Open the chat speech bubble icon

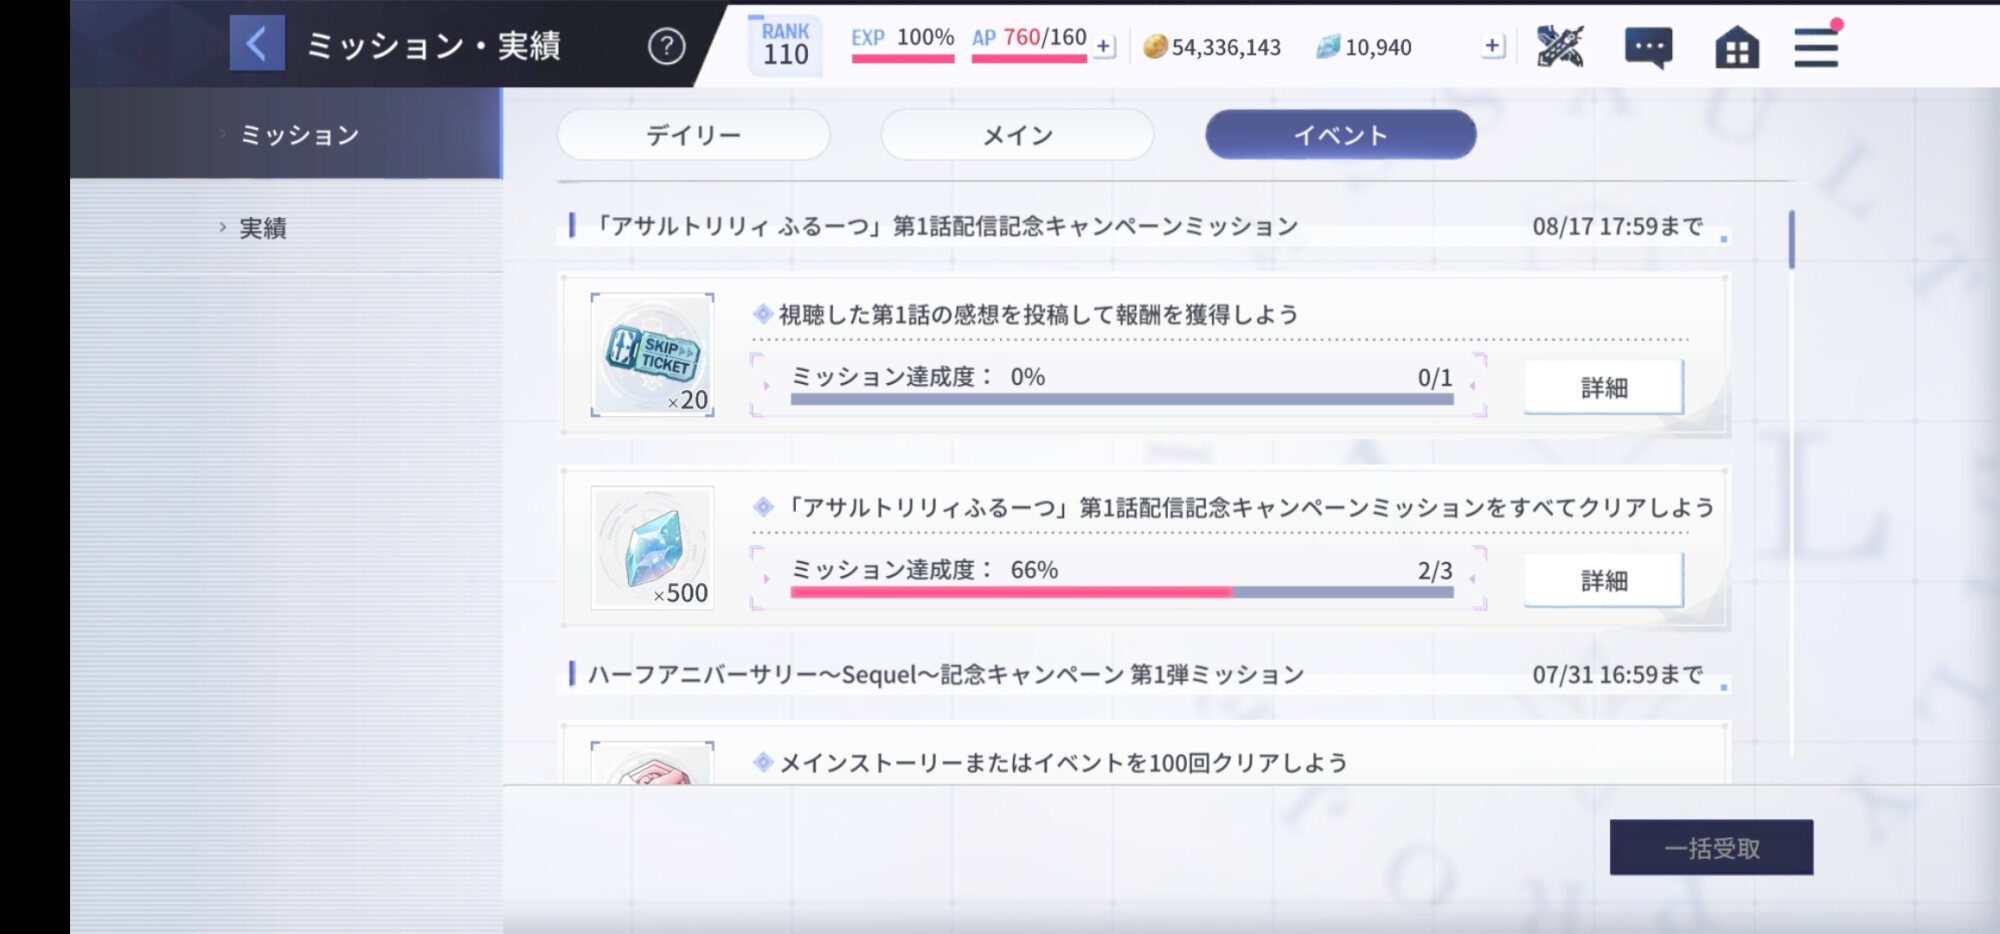click(x=1648, y=47)
